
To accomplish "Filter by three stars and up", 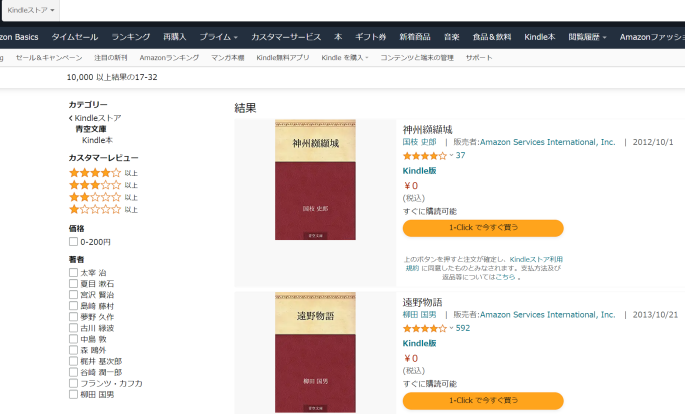I will coord(103,185).
